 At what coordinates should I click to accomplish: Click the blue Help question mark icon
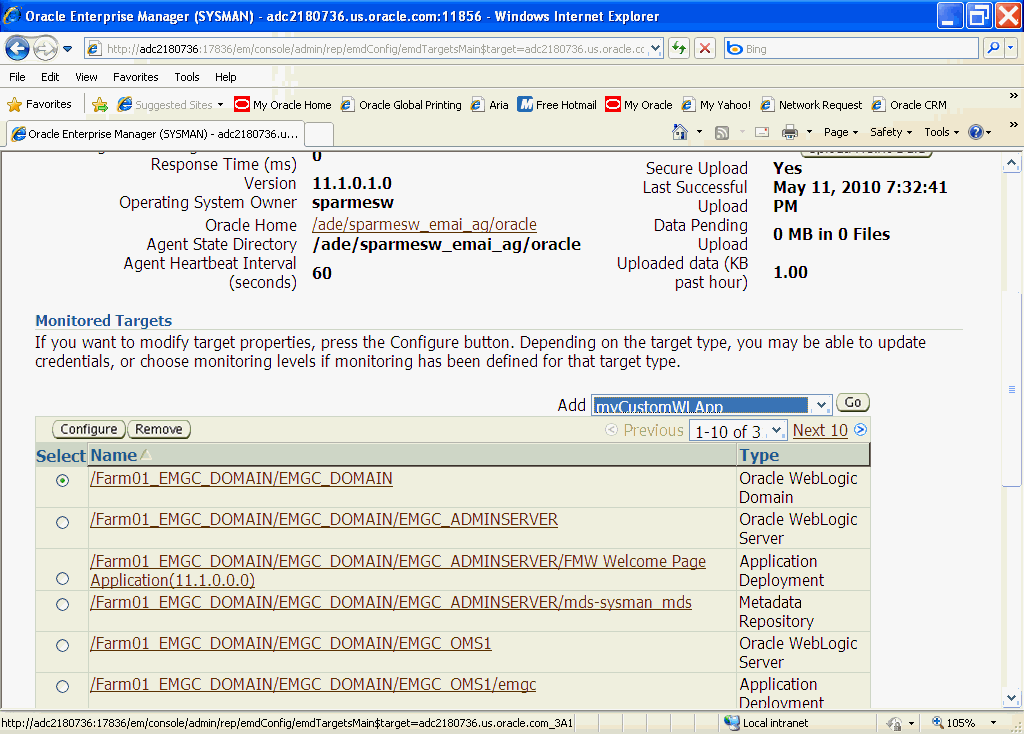(x=976, y=132)
